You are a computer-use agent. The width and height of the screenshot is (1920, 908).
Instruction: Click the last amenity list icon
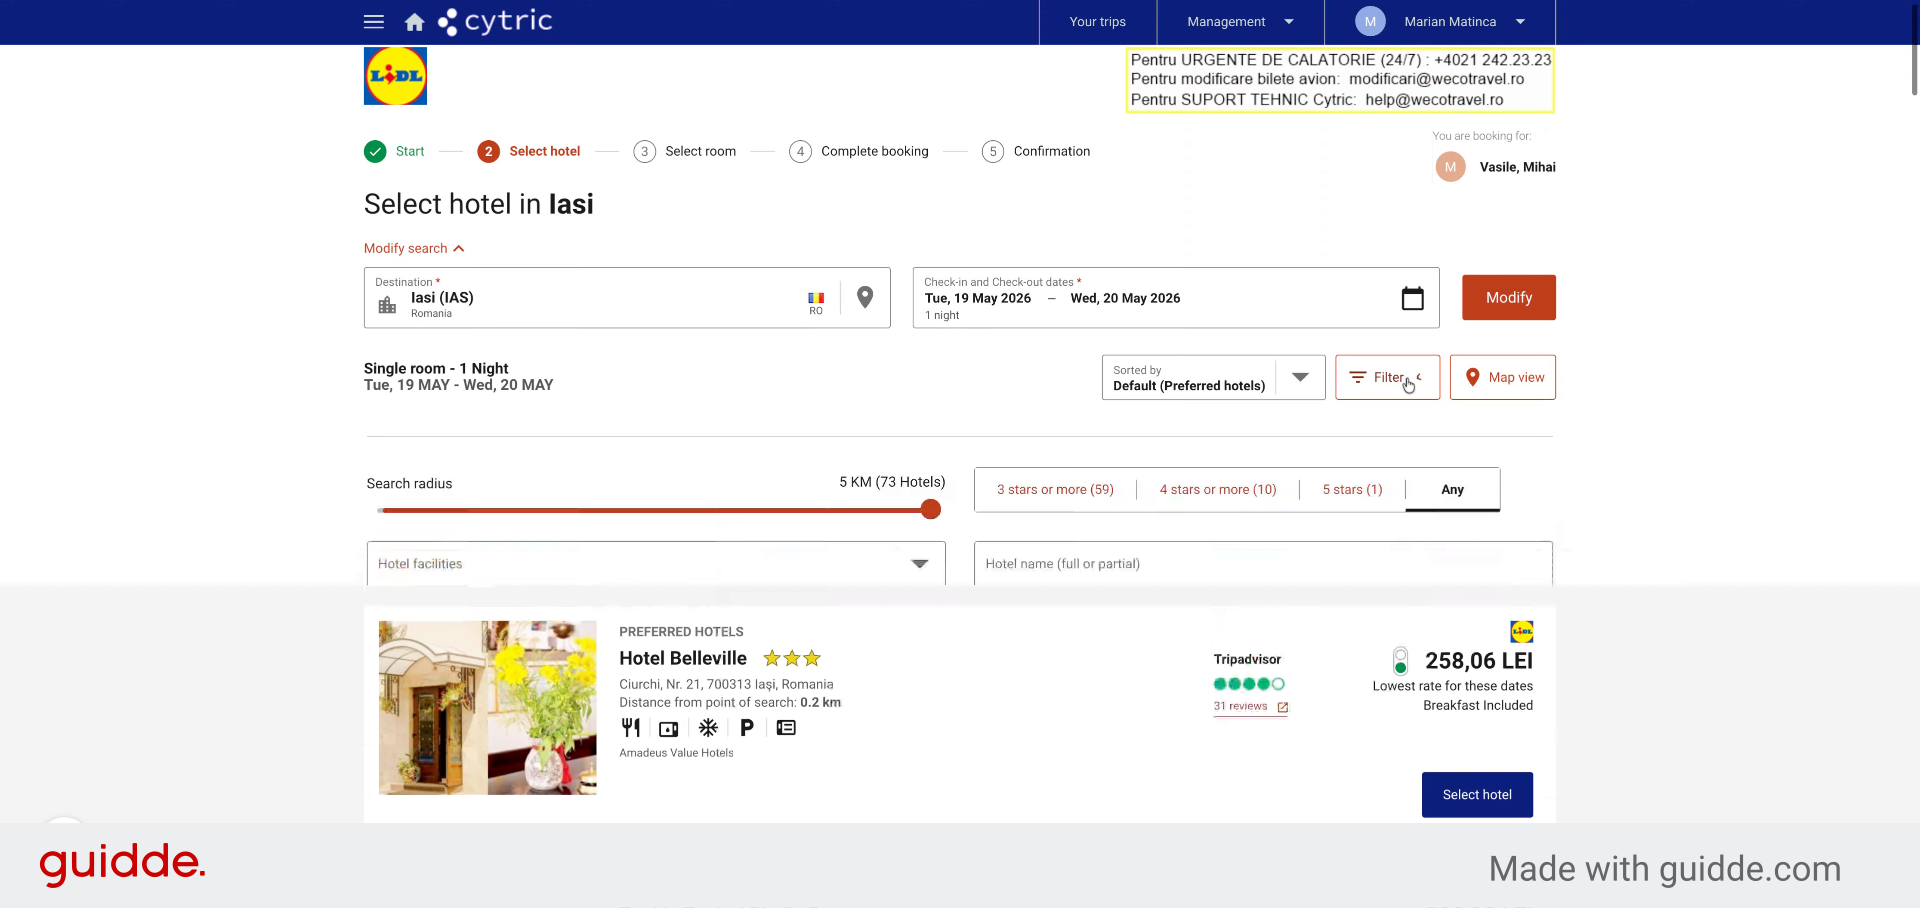[x=786, y=728]
